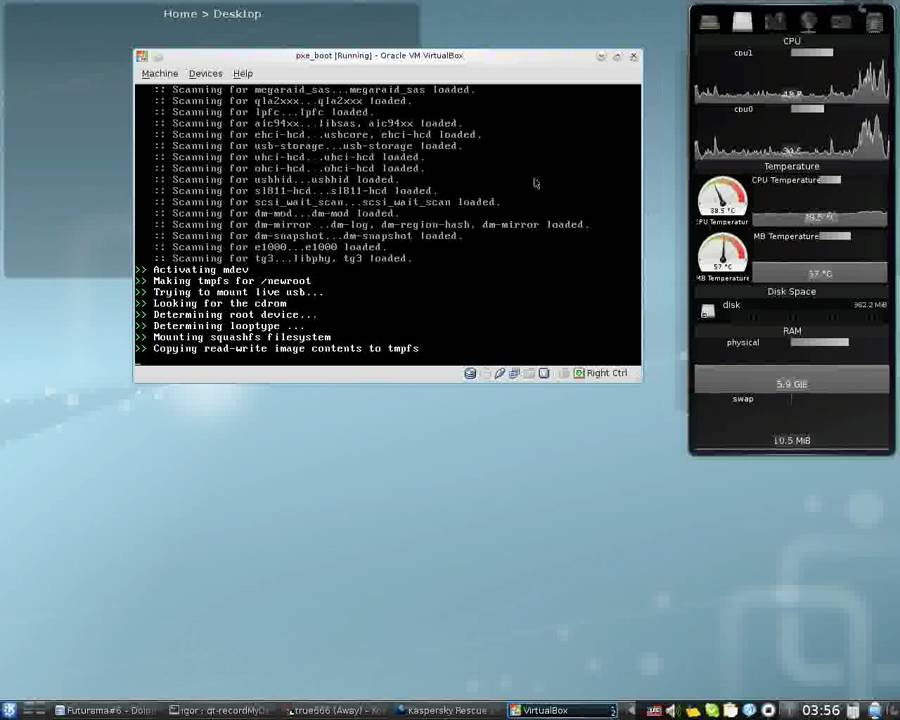Click the Desktop breadcrumb in folder view widget
The image size is (900, 720).
pos(237,14)
